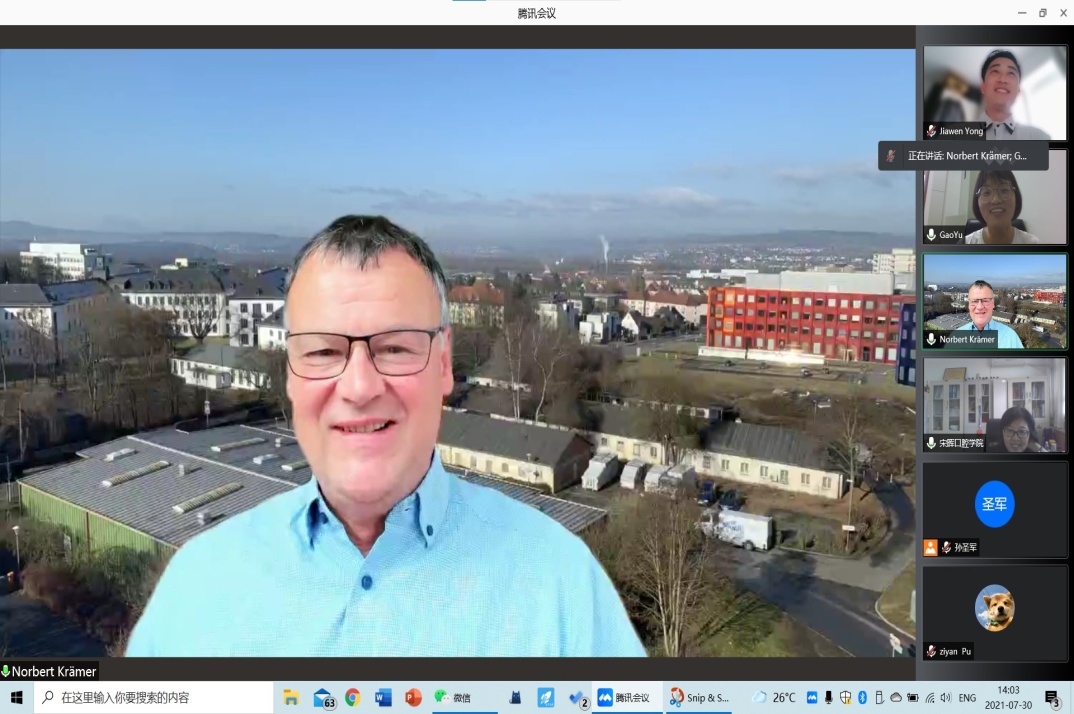This screenshot has width=1074, height=714.
Task: Click the Windows Start button
Action: (x=16, y=697)
